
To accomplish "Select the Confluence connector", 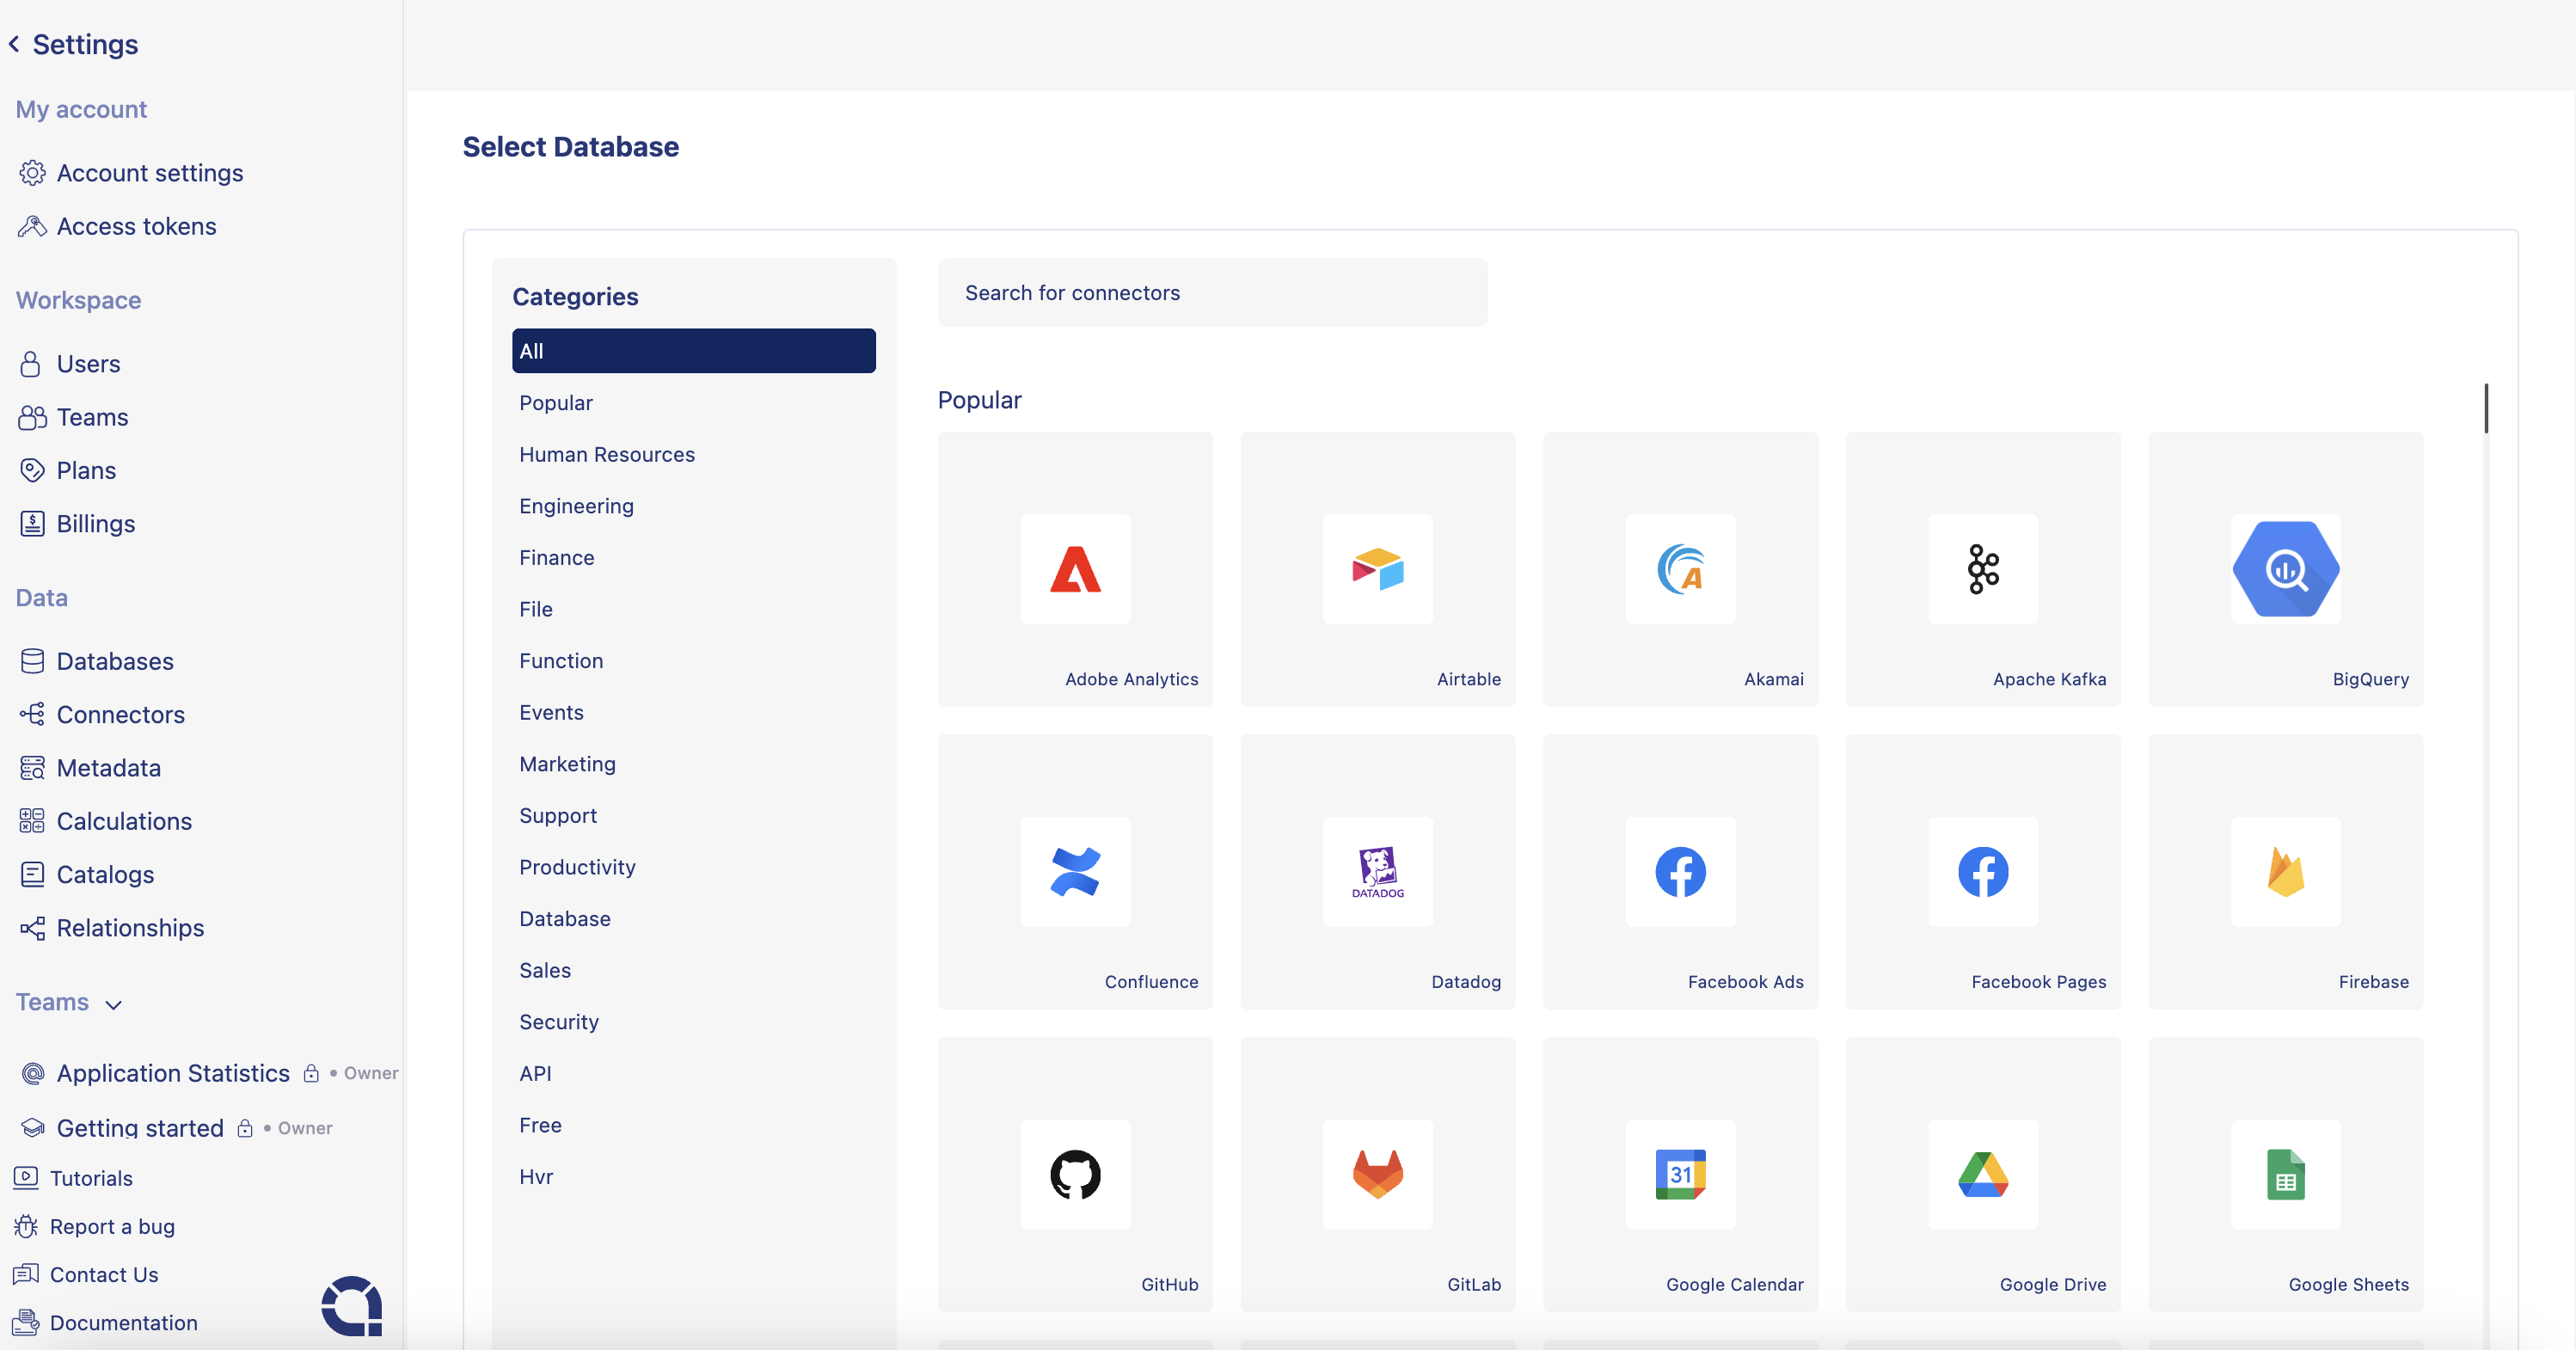I will 1075,872.
